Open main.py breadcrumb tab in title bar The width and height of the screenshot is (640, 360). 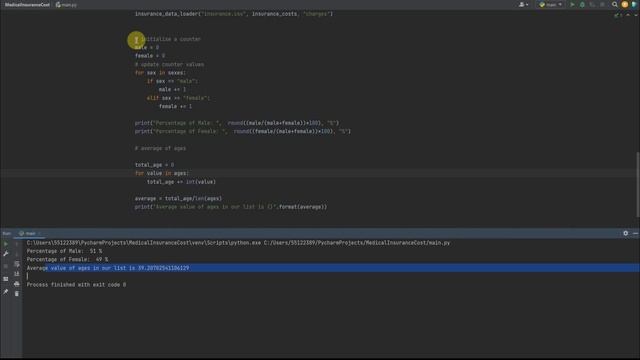pyautogui.click(x=67, y=5)
